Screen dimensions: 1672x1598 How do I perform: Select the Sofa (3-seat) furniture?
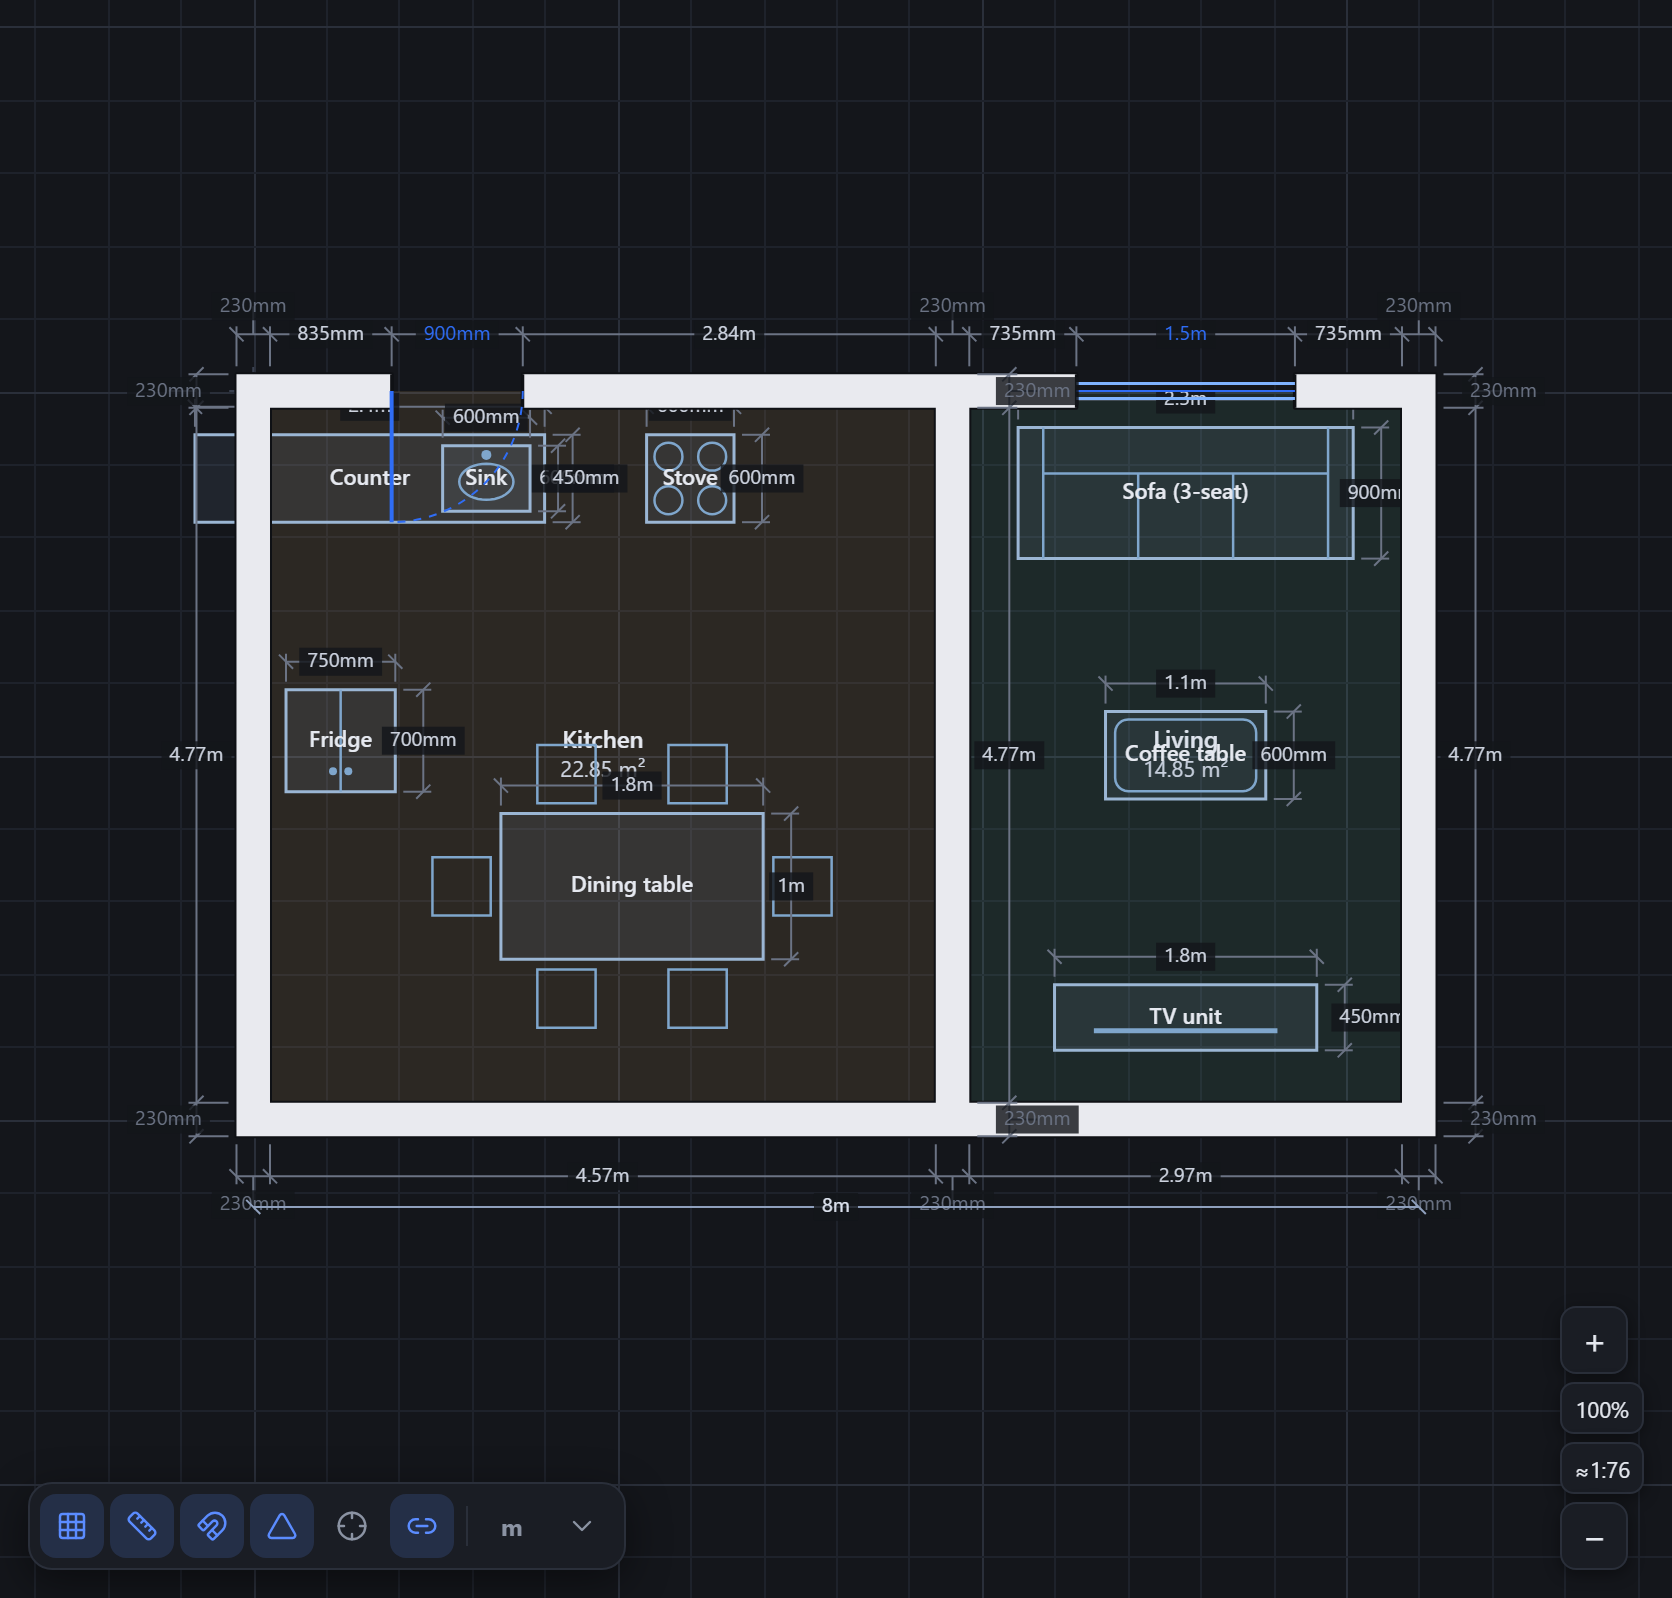point(1185,493)
